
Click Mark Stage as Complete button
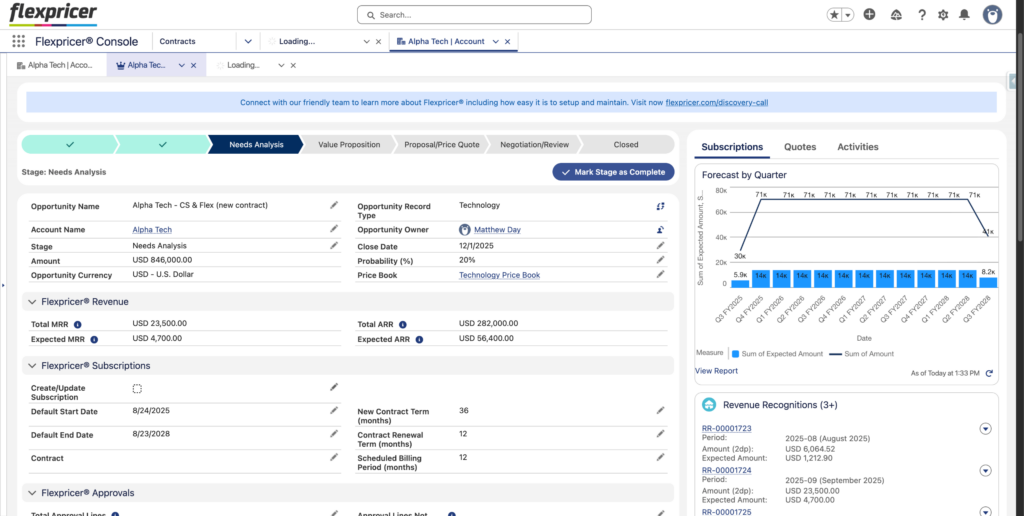(612, 172)
